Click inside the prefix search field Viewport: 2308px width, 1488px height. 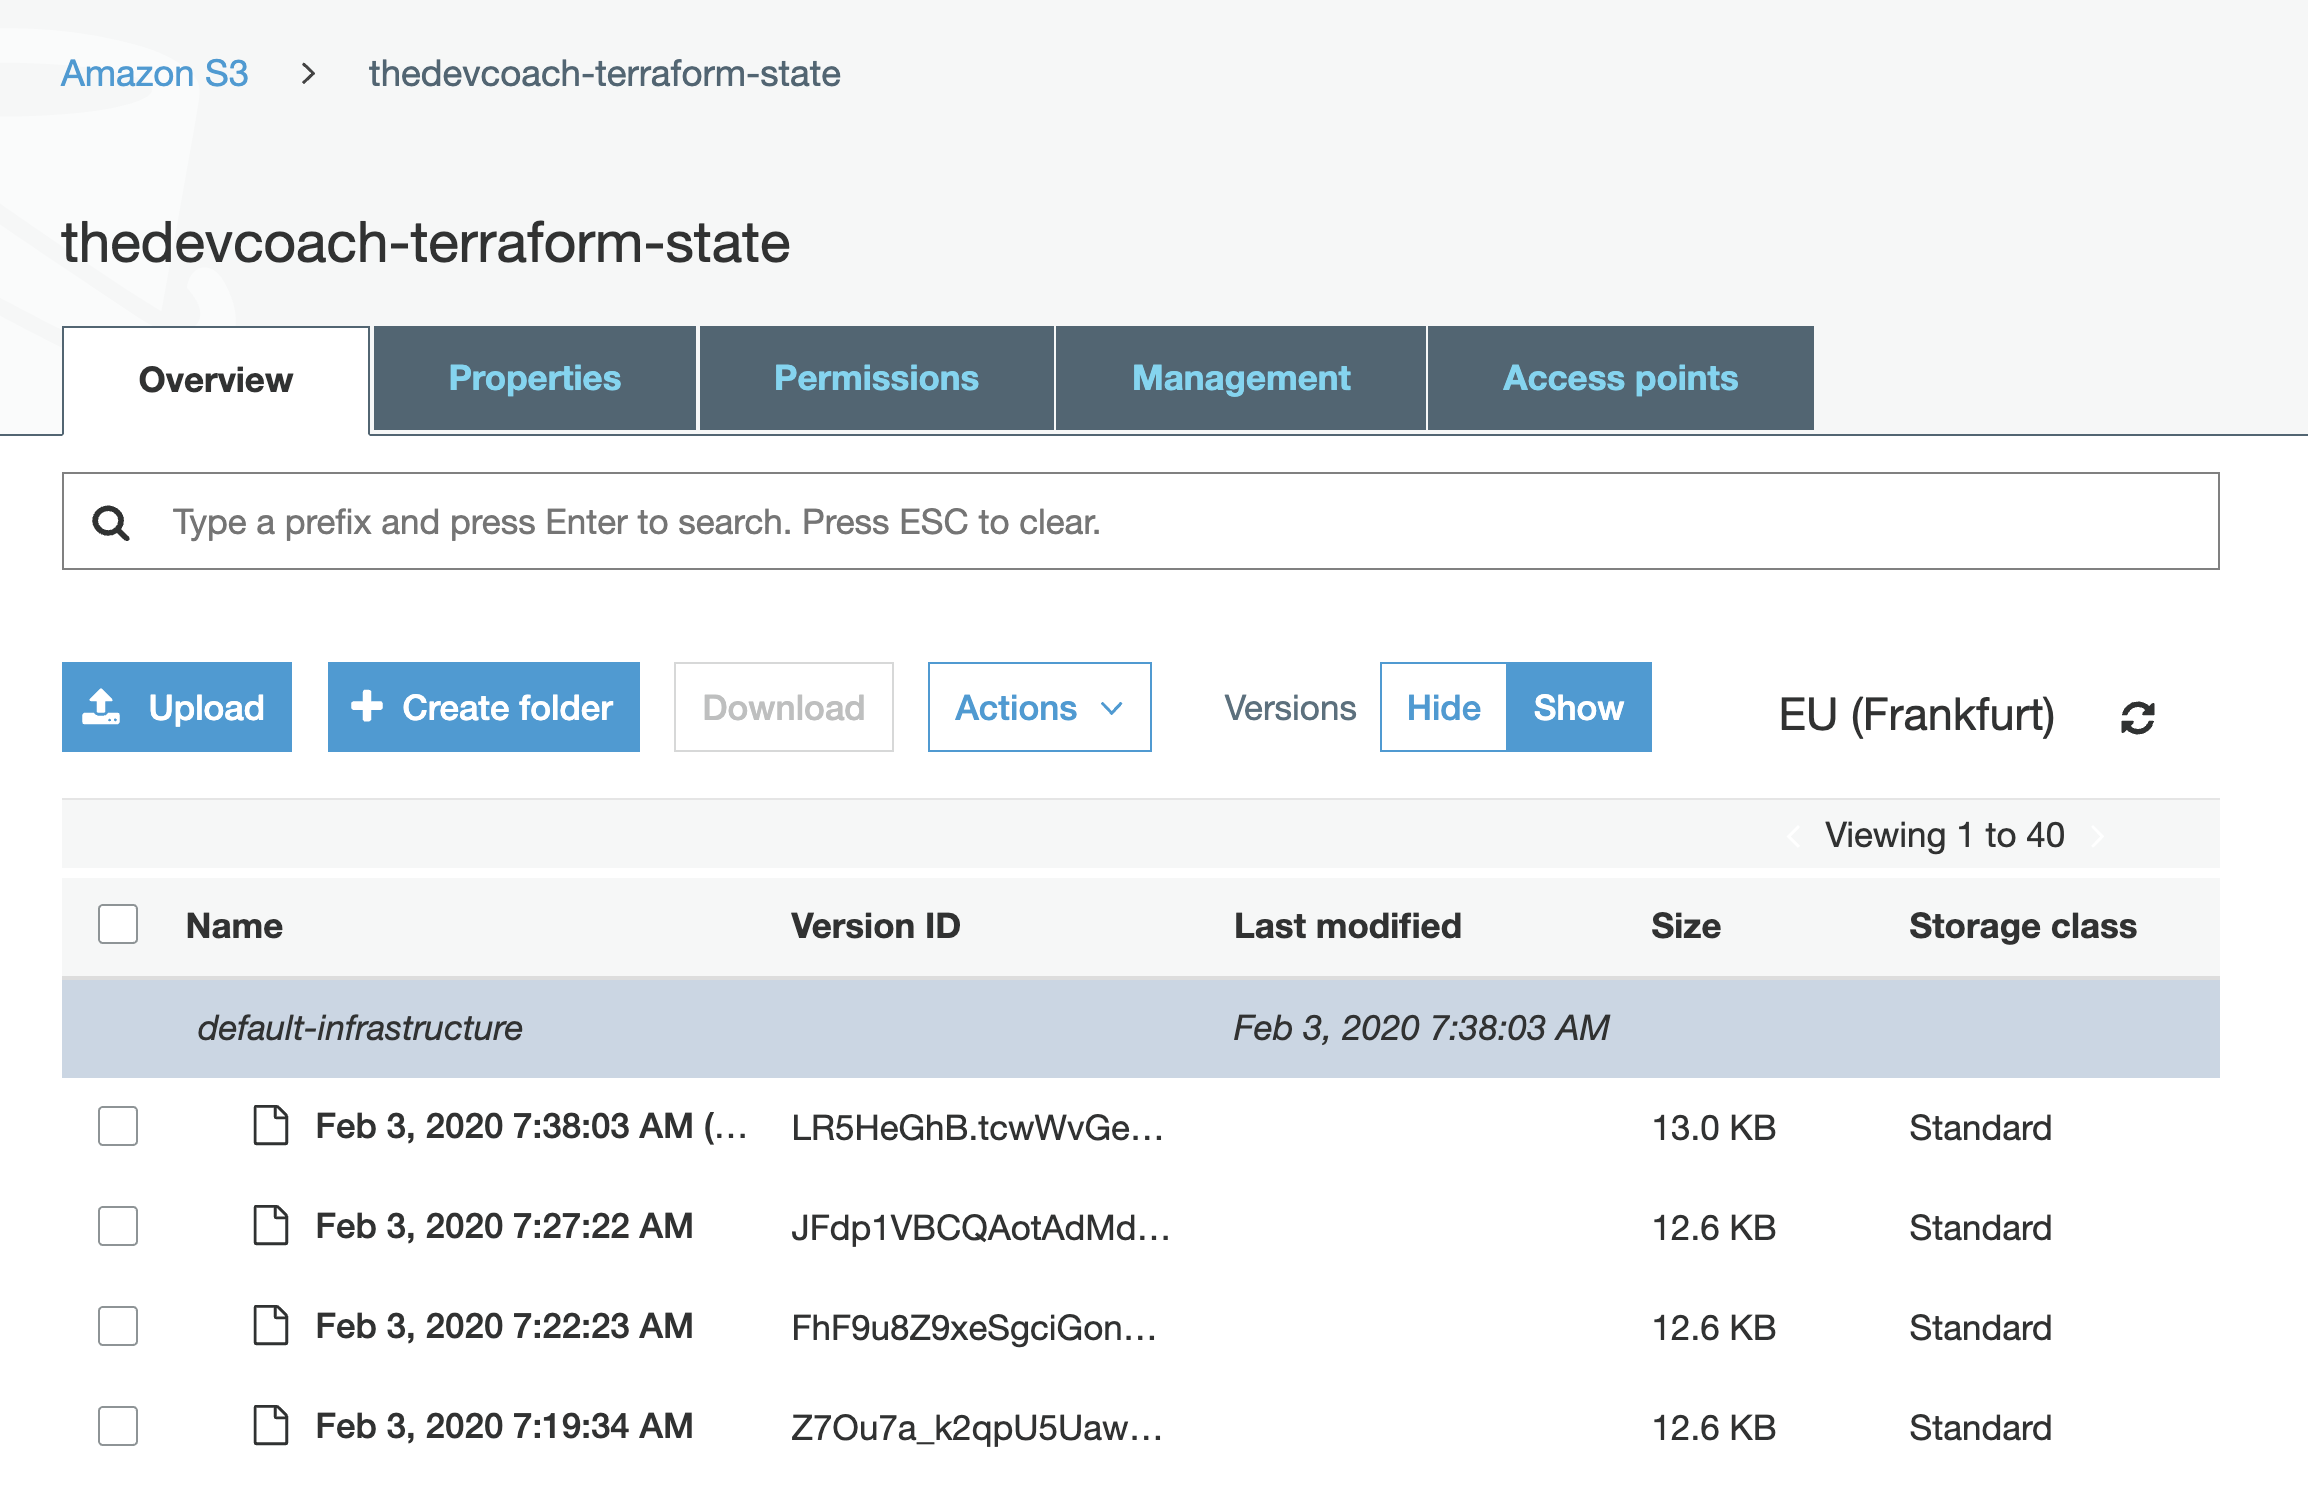tap(700, 521)
